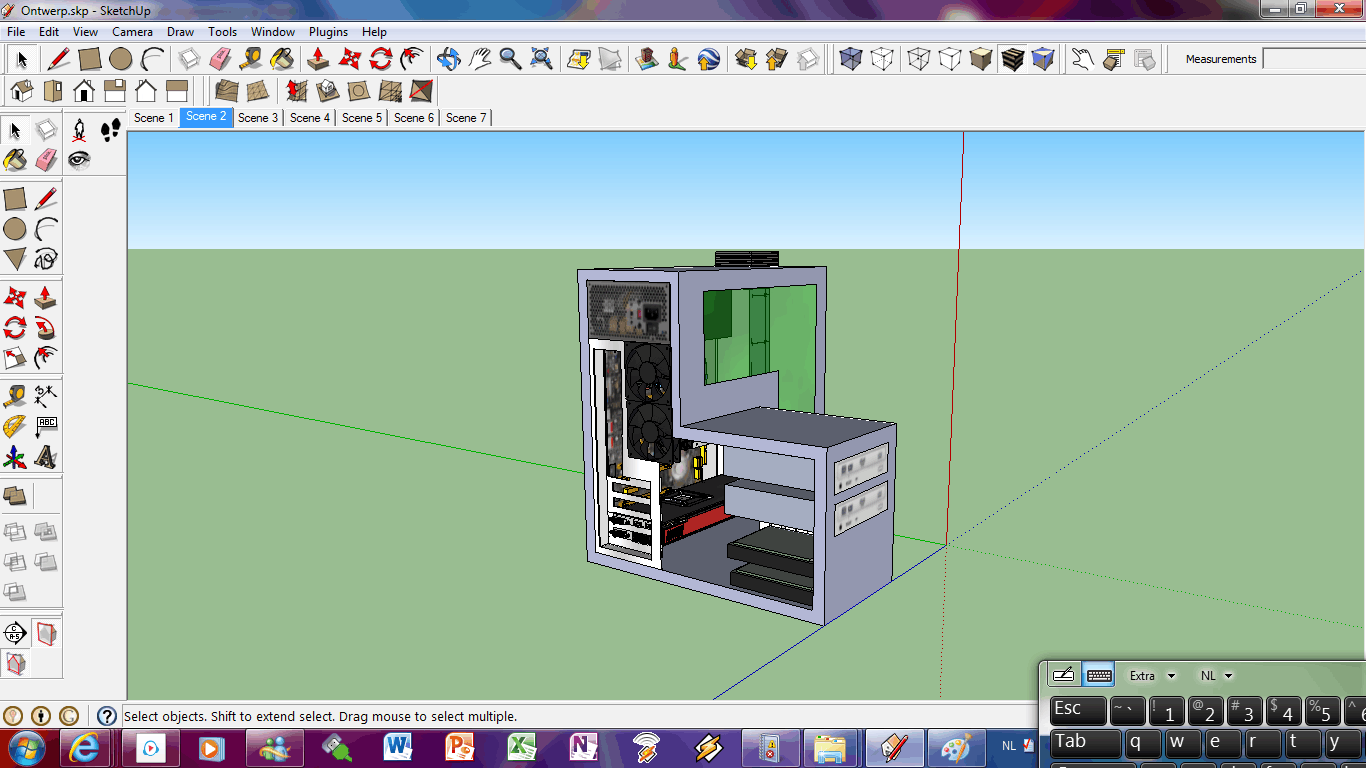This screenshot has height=768, width=1366.
Task: Switch to the Scene 1 tab
Action: (154, 118)
